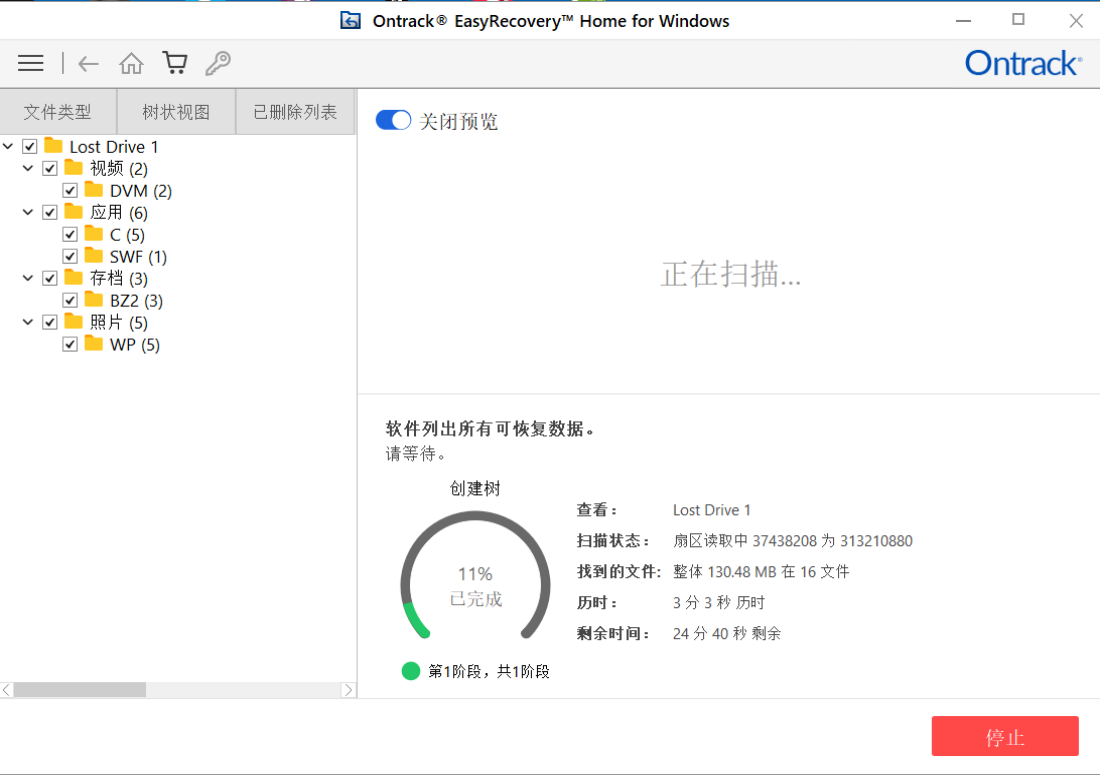Screen dimensions: 1100x775
Task: Open the shopping cart purchase icon
Action: coord(175,63)
